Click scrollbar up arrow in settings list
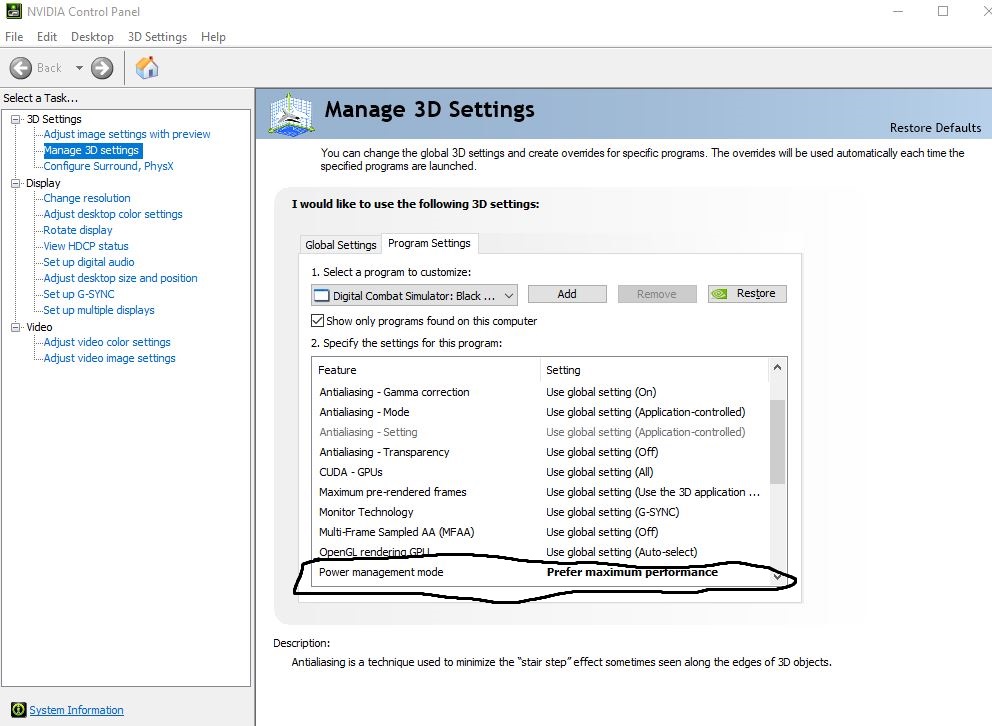Image resolution: width=992 pixels, height=726 pixels. tap(778, 367)
